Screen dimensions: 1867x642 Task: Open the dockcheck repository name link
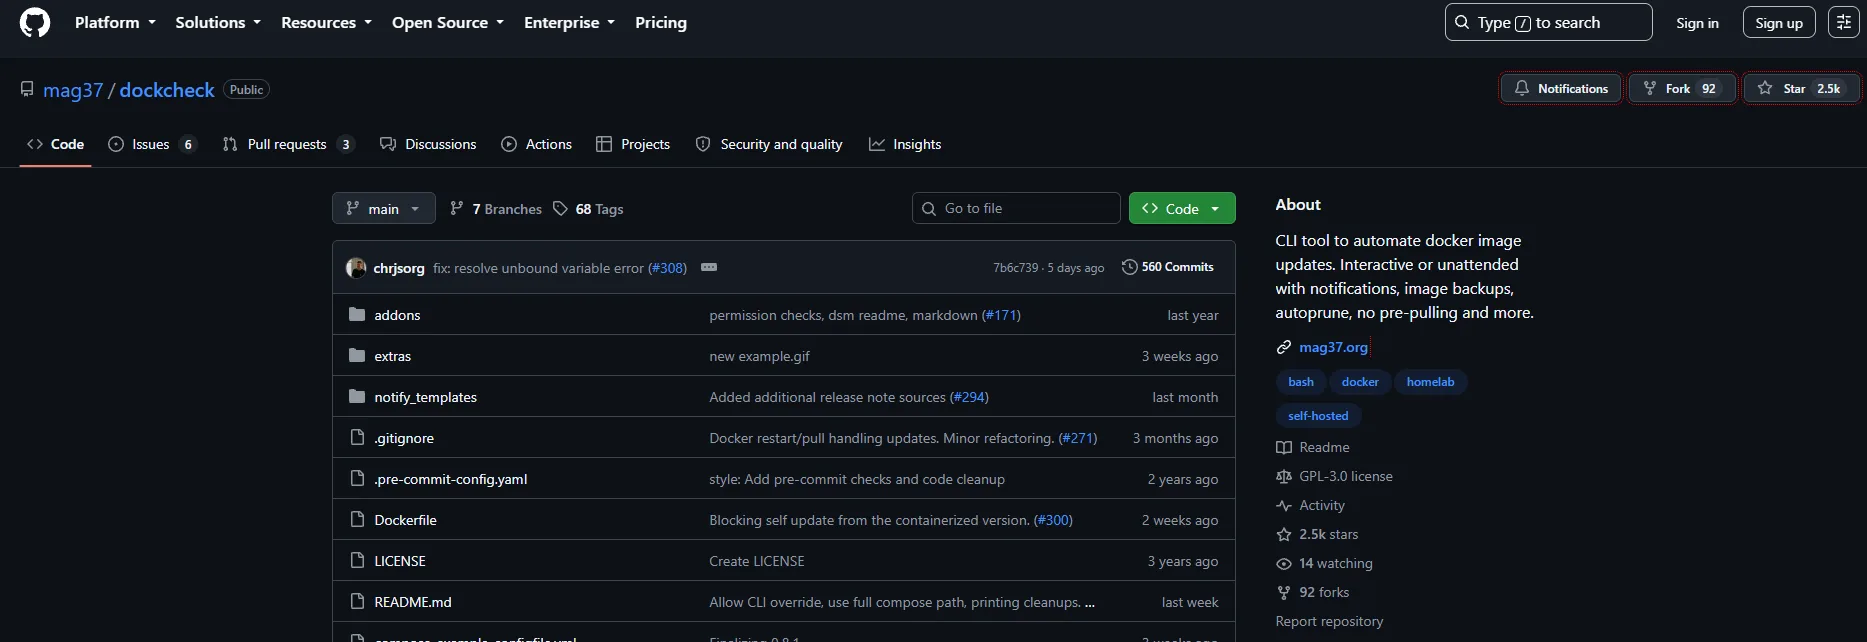tap(167, 90)
